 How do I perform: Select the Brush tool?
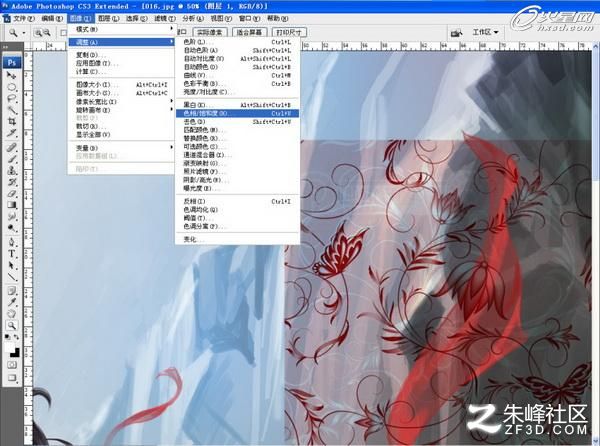[x=11, y=159]
